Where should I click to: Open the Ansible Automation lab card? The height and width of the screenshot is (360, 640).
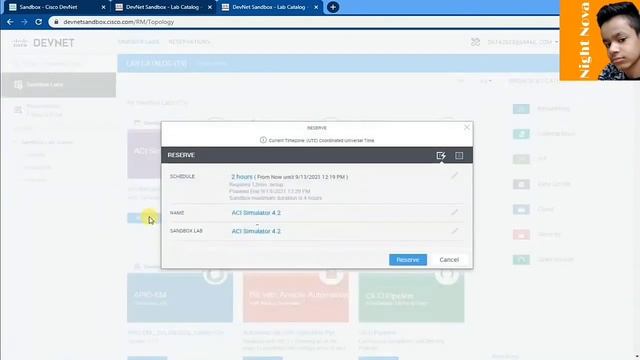296,298
